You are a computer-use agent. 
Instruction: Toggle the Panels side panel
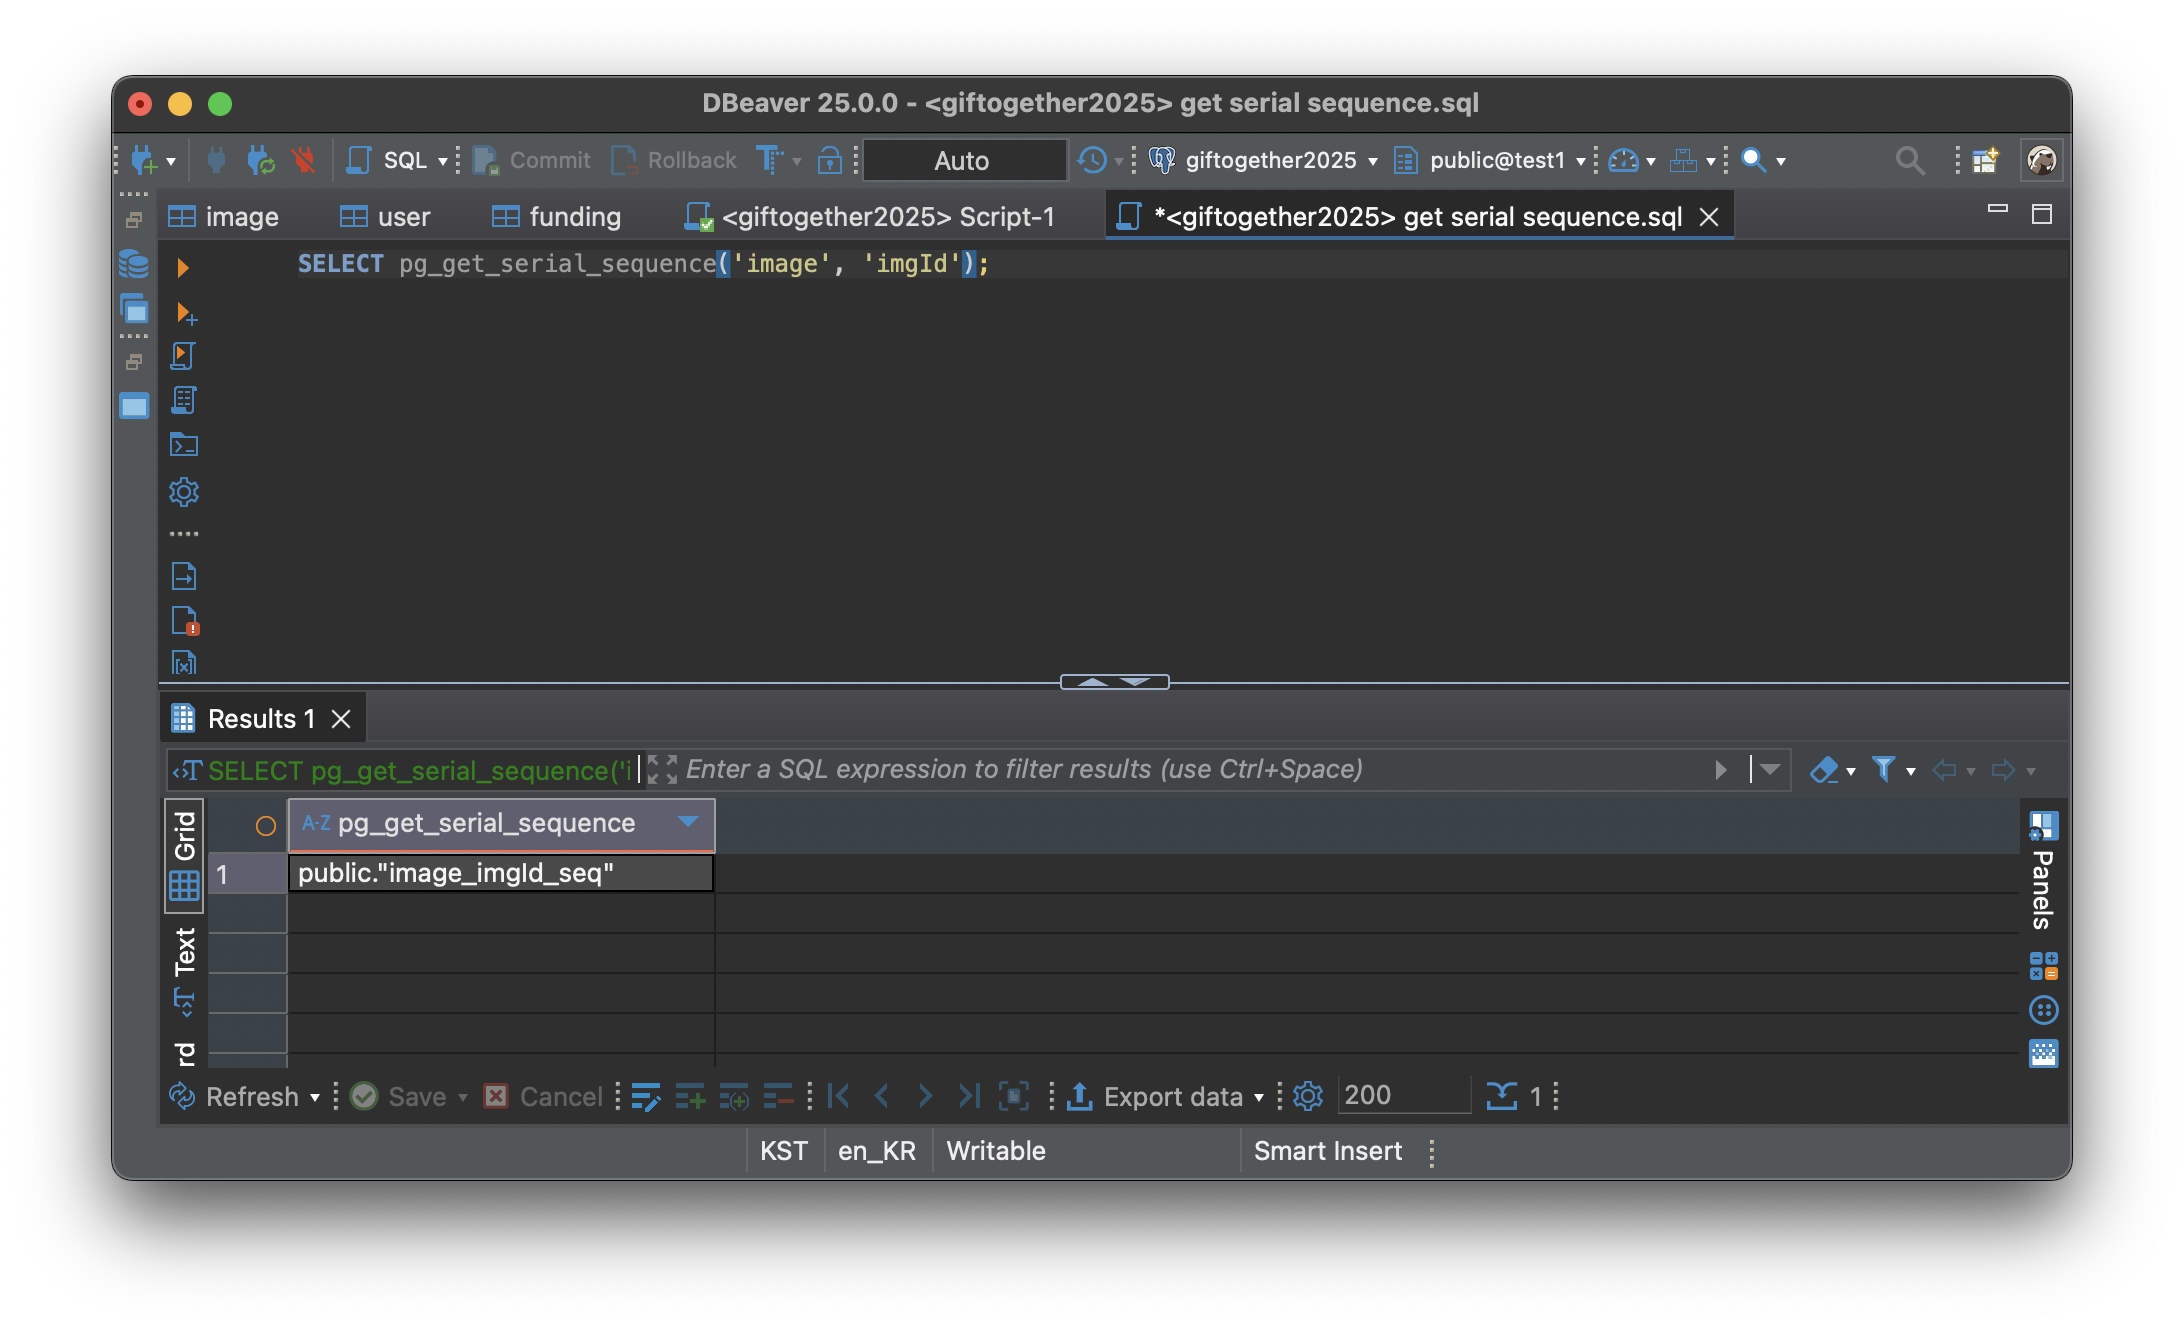click(x=2043, y=870)
